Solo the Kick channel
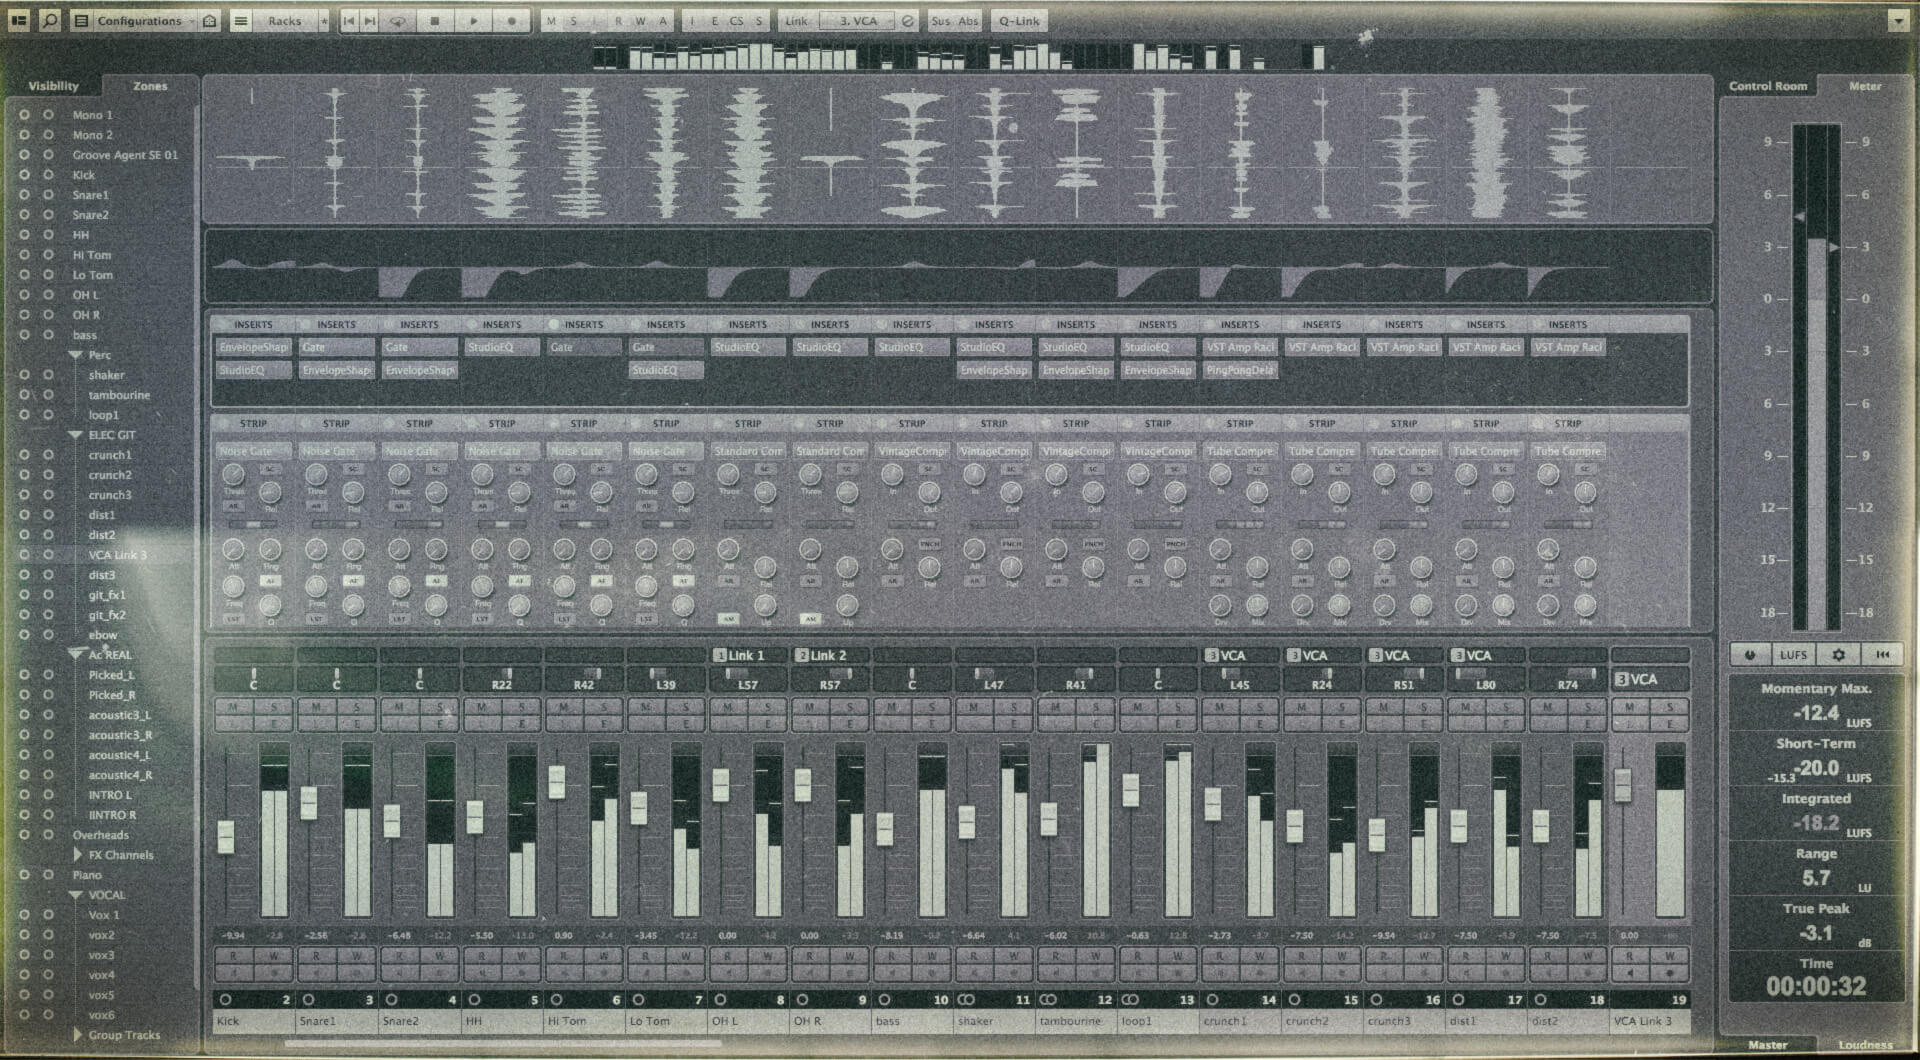 click(273, 707)
